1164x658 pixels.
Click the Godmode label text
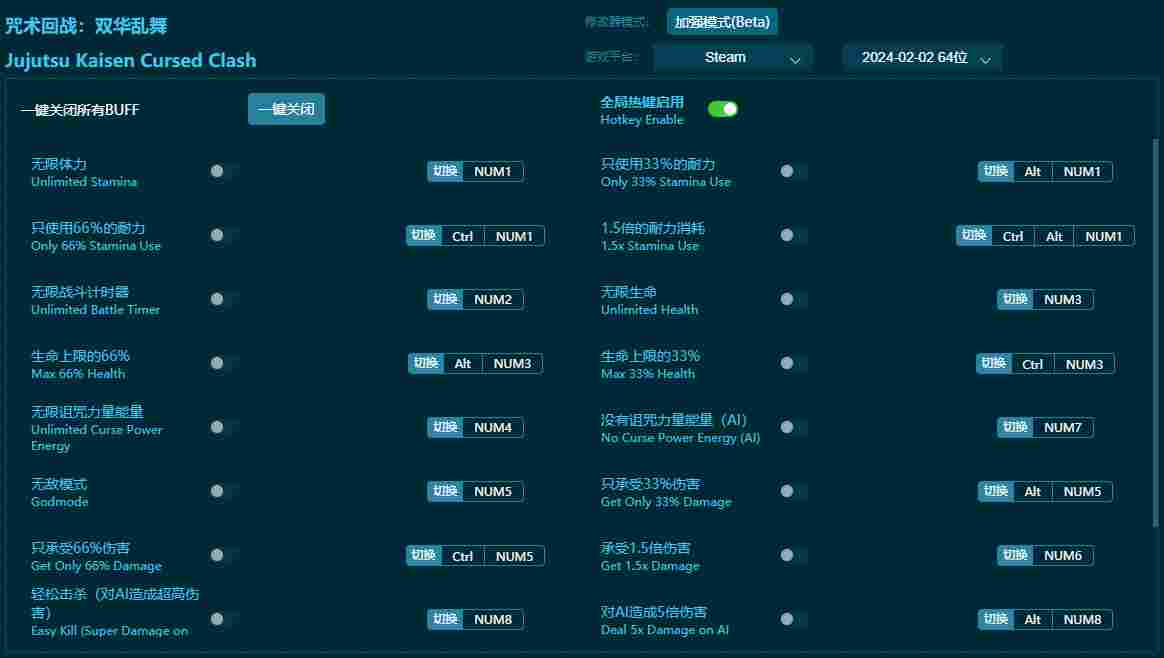[59, 502]
